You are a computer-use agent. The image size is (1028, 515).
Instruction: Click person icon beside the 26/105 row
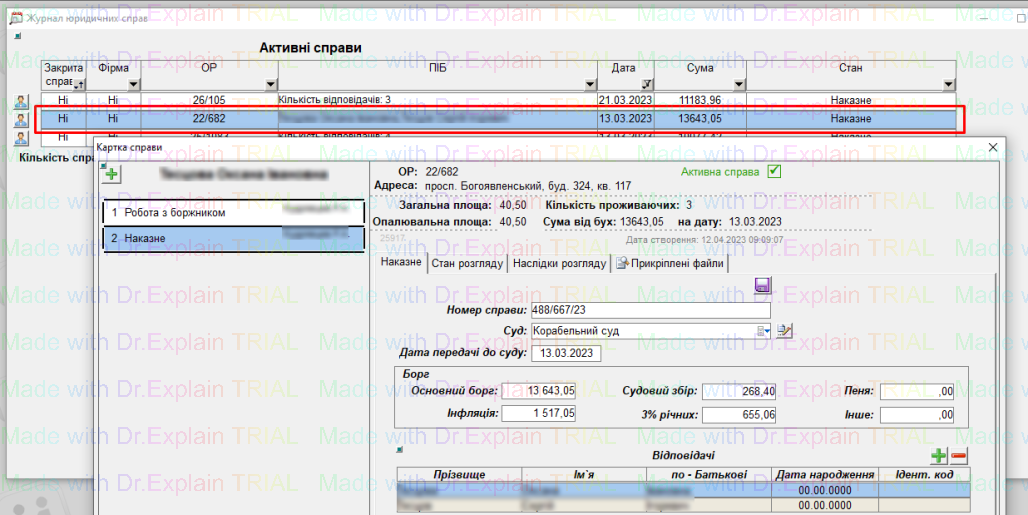tap(21, 101)
